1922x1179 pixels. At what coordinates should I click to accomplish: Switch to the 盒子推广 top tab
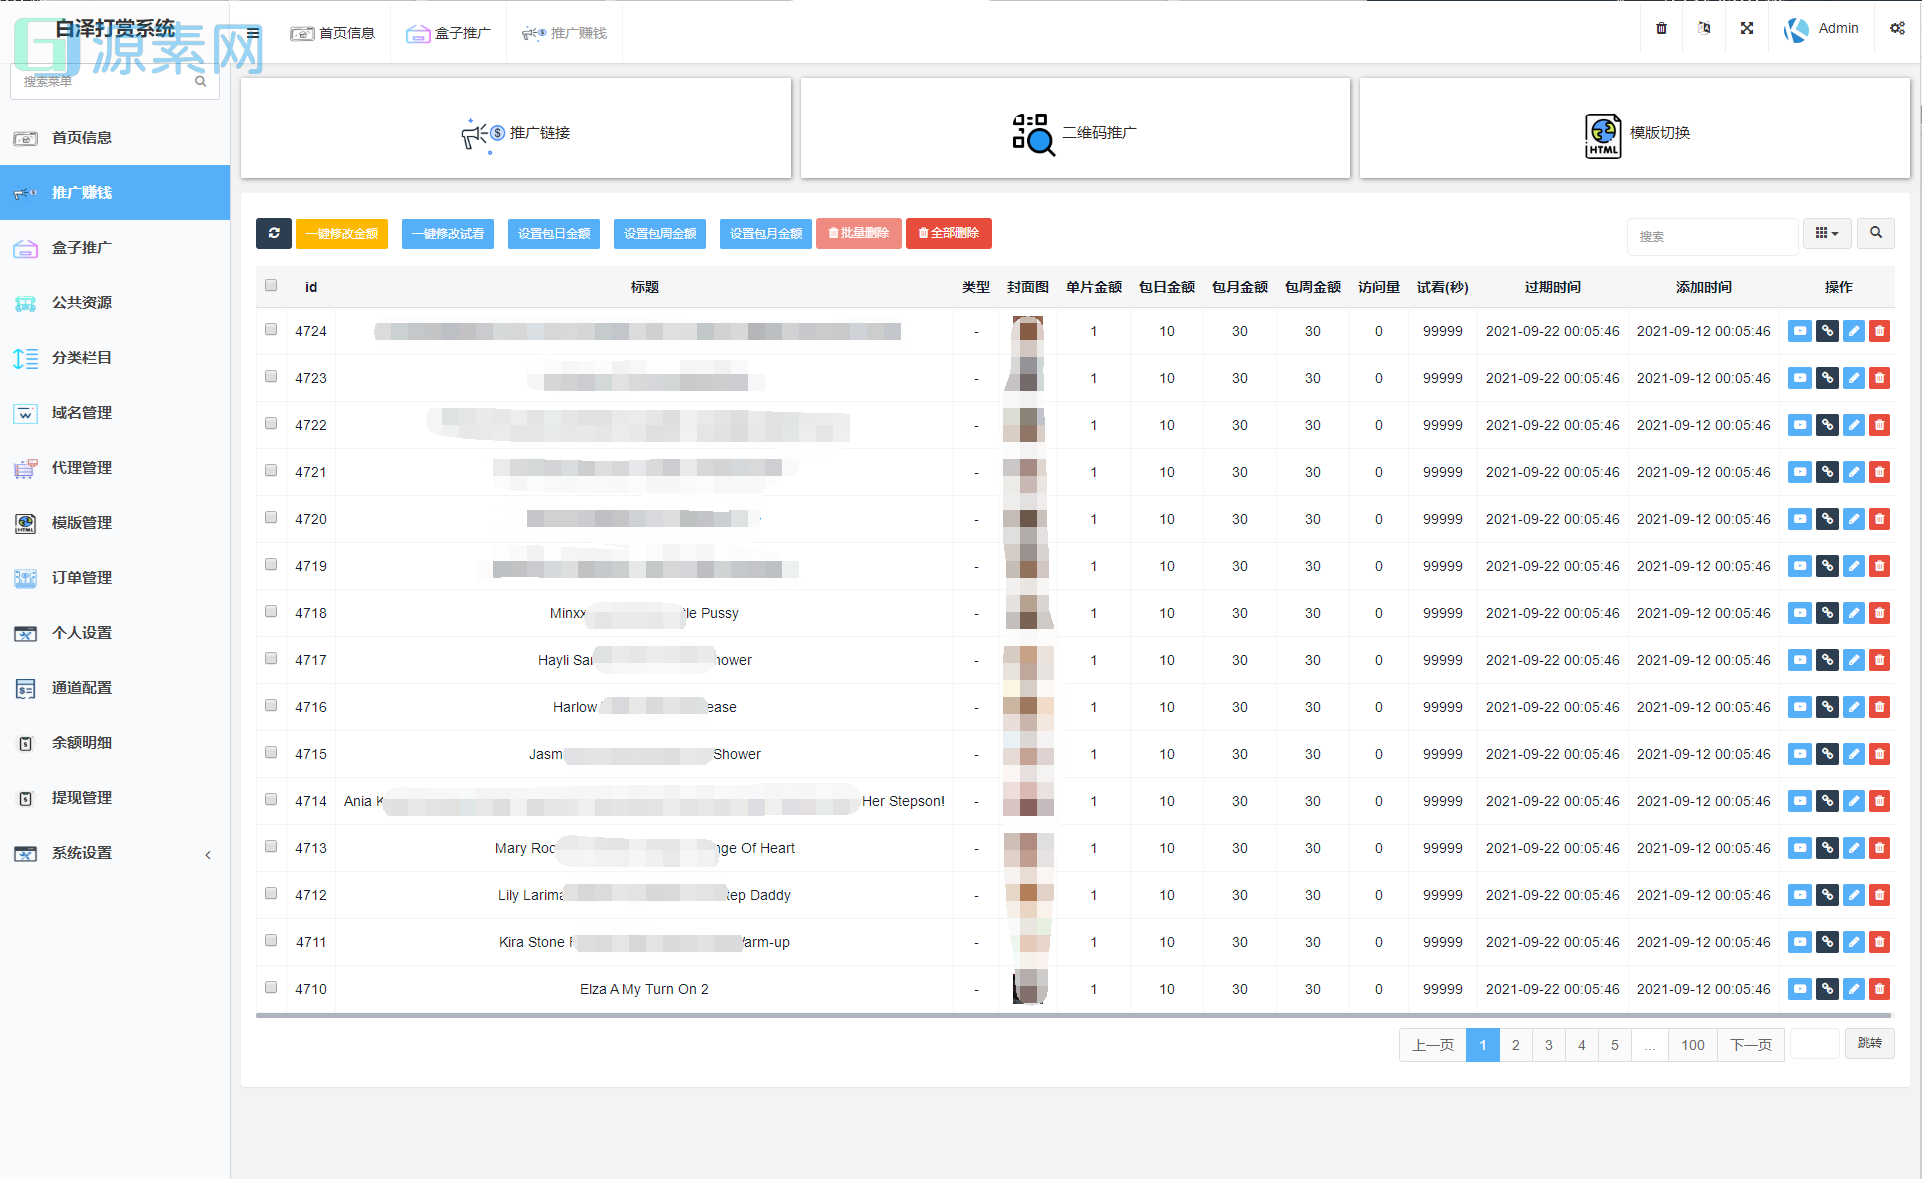coord(448,33)
